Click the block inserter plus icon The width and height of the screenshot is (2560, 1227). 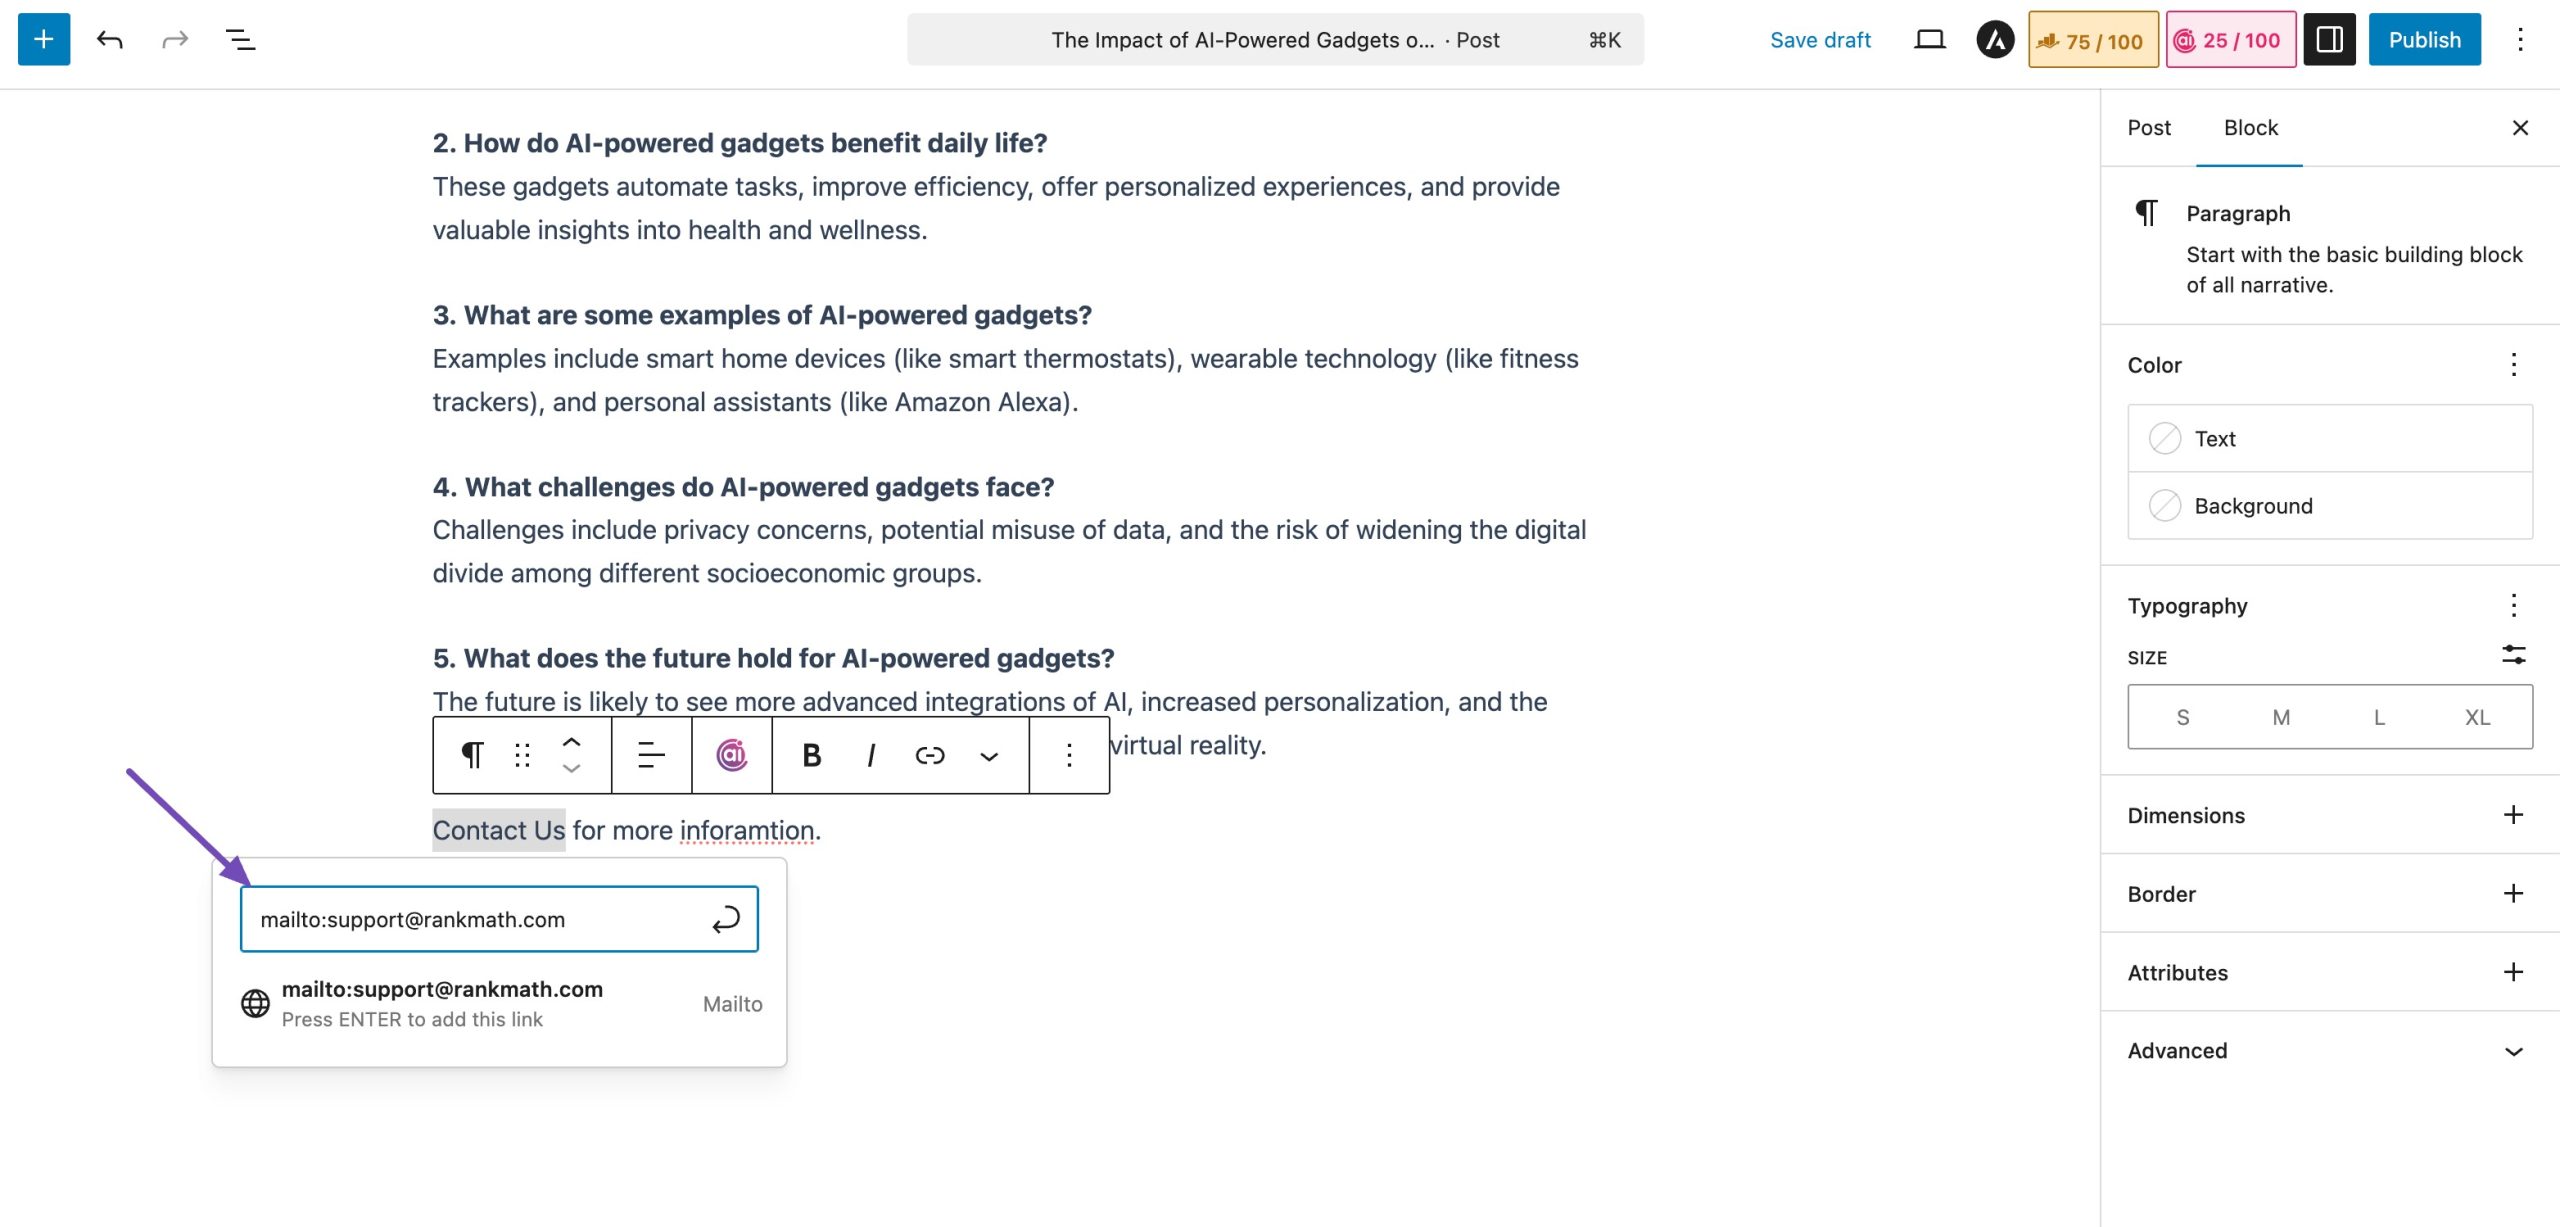(x=44, y=40)
